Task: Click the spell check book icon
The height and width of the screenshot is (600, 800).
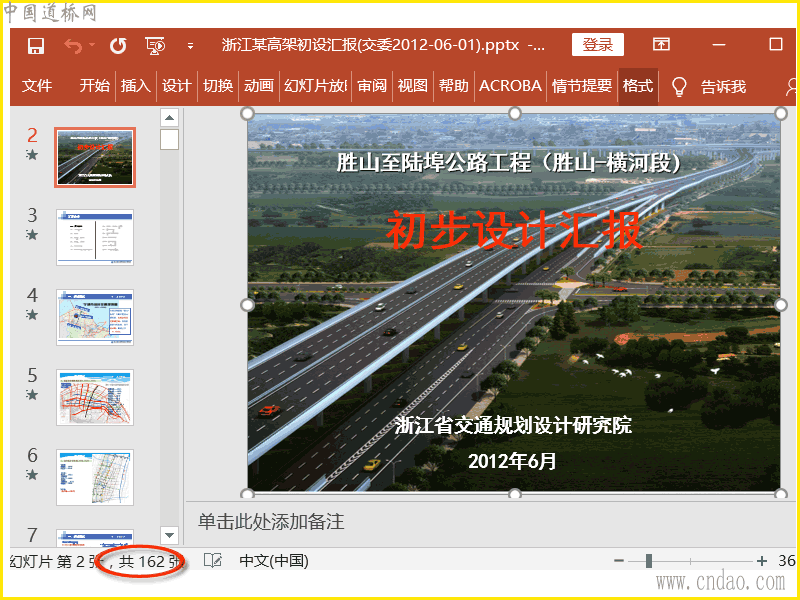Action: (213, 561)
